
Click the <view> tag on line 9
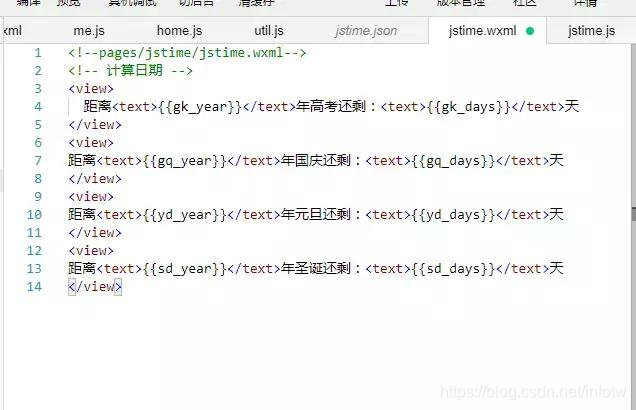point(91,197)
